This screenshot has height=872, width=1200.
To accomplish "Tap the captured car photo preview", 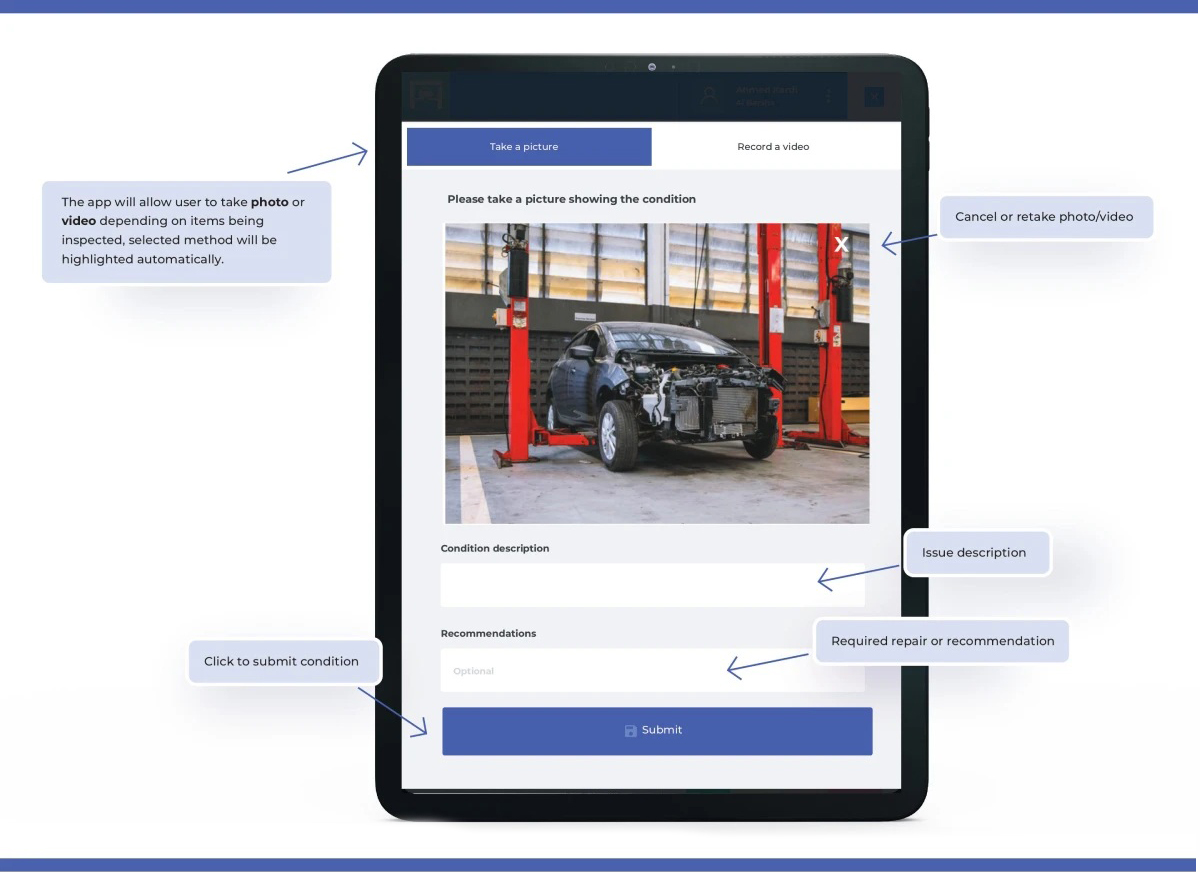I will coord(656,380).
